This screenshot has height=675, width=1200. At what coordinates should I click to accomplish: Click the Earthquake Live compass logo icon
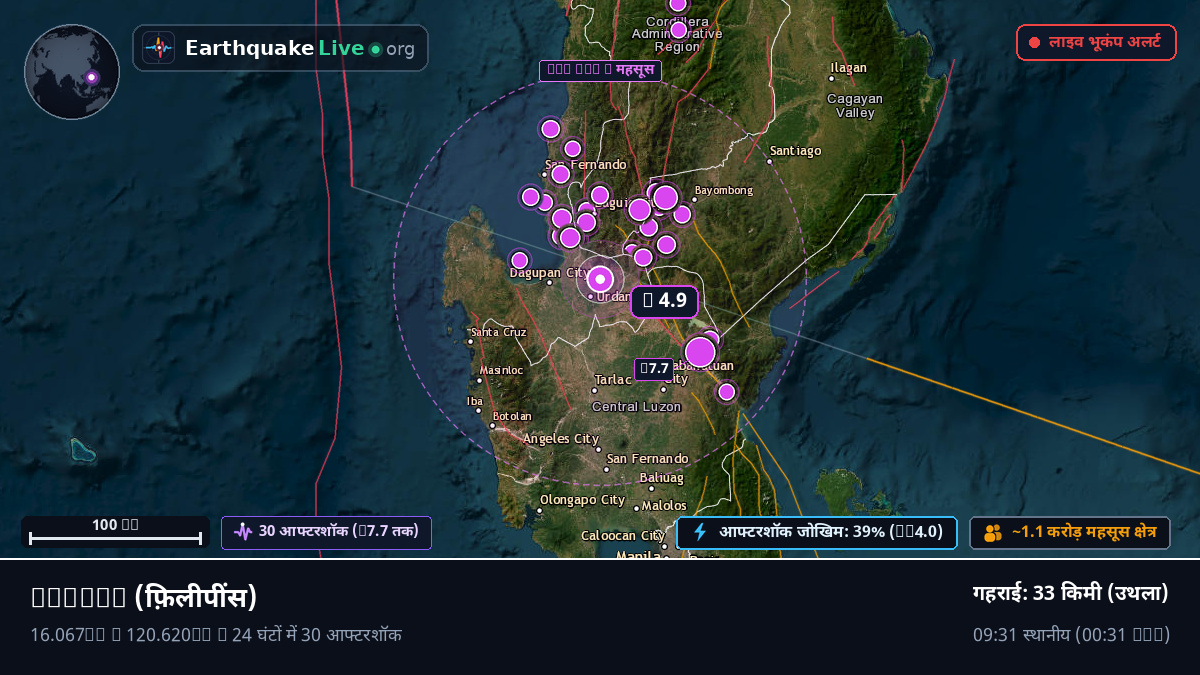[158, 48]
